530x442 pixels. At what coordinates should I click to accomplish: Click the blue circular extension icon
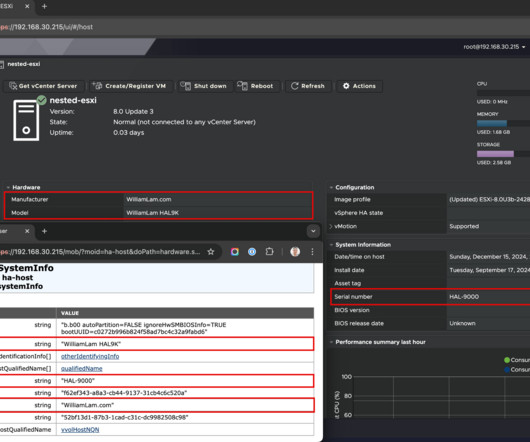[x=252, y=252]
